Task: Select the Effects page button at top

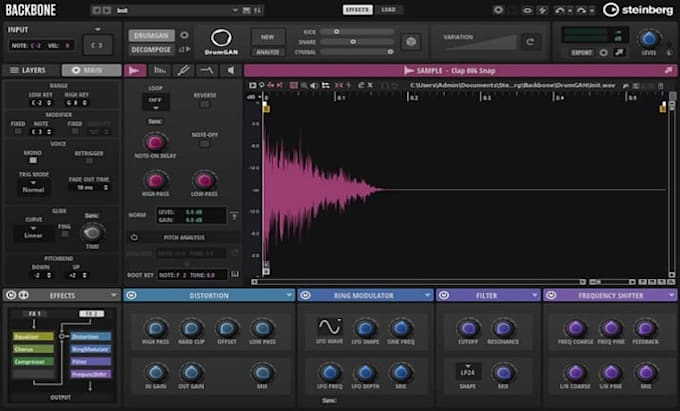Action: (357, 10)
